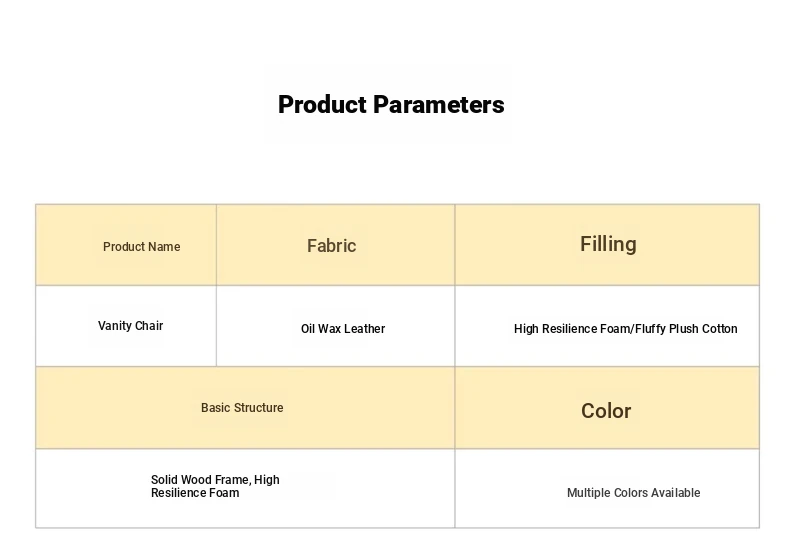Click 'High Resilience Foam' in the filling value

(x=572, y=329)
